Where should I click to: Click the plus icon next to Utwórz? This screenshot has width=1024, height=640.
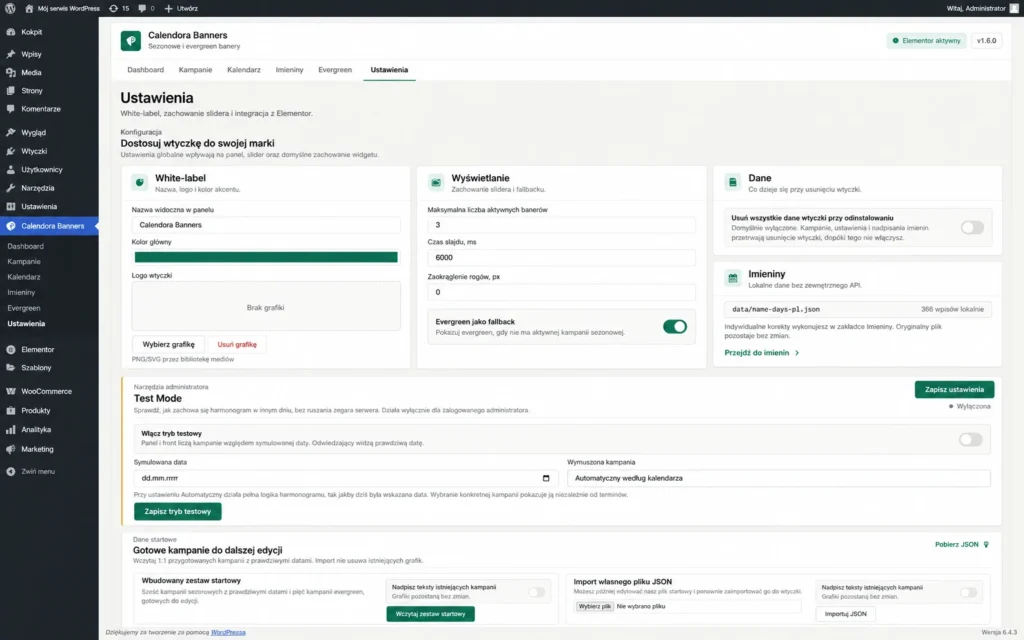[168, 8]
